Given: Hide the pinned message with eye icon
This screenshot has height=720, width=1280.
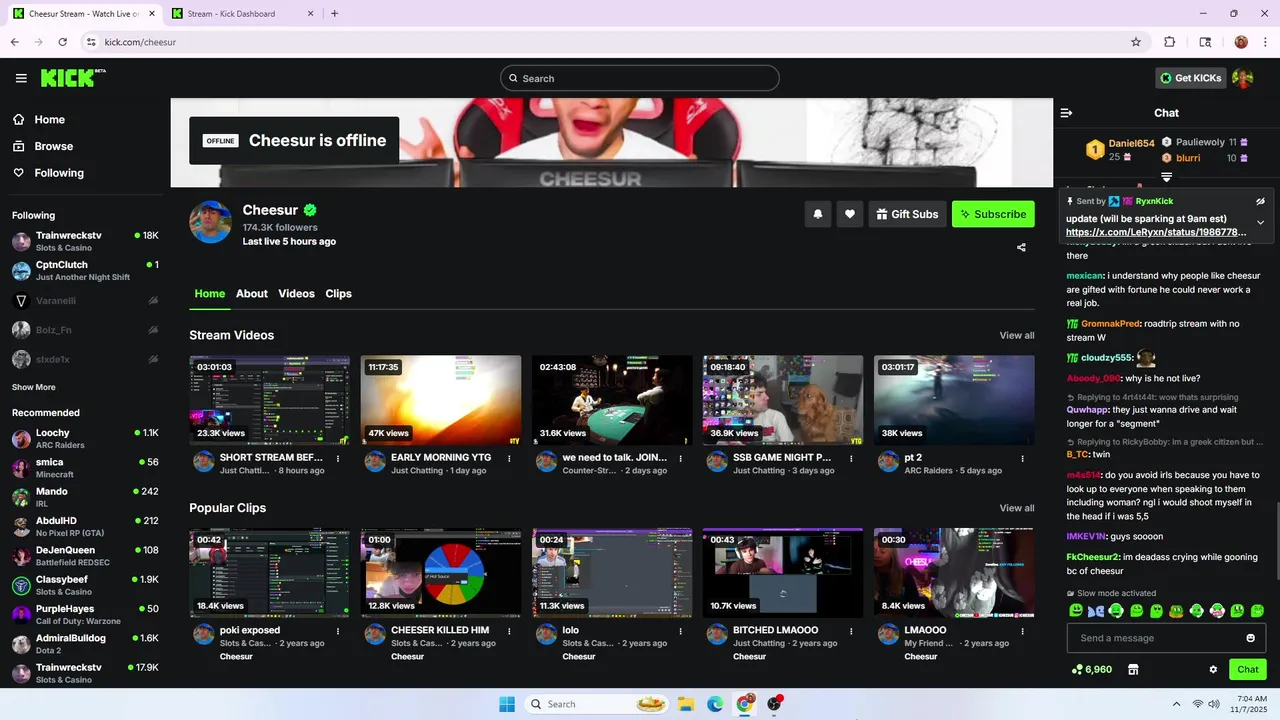Looking at the screenshot, I should click(1260, 201).
